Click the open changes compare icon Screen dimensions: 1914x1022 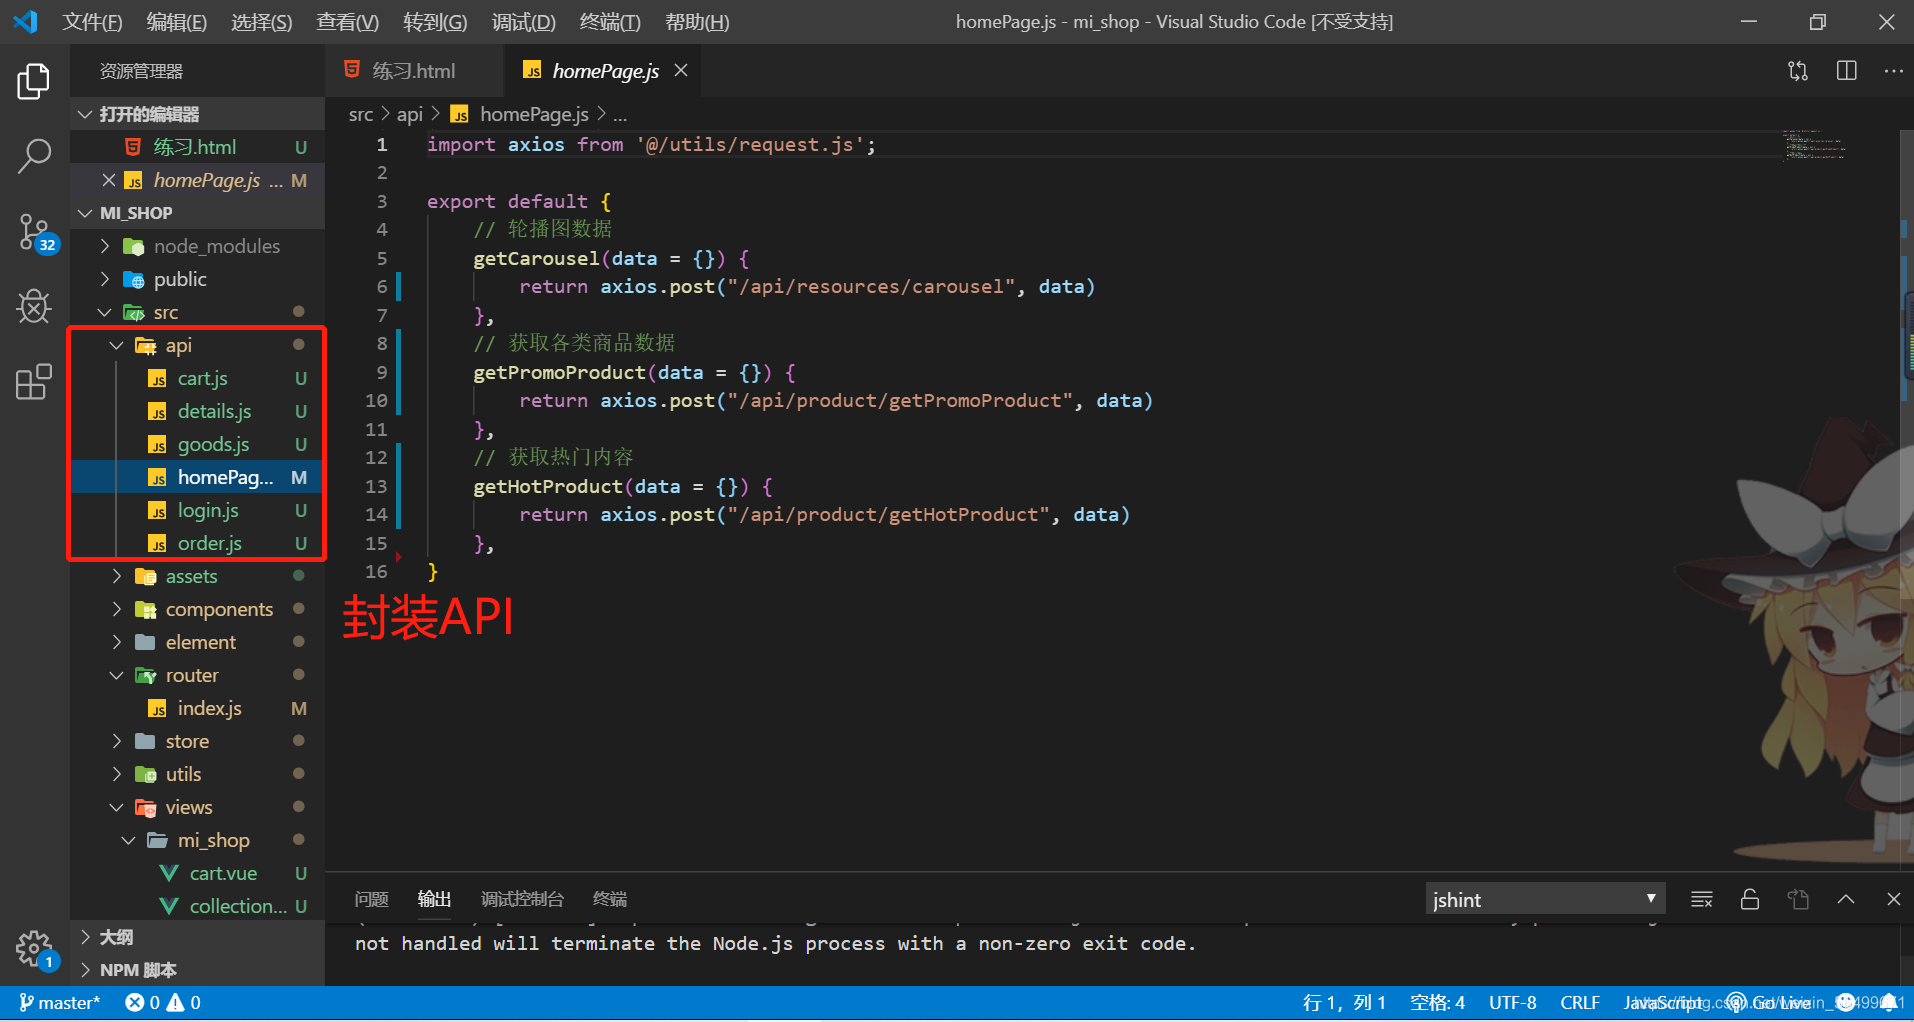pos(1798,71)
